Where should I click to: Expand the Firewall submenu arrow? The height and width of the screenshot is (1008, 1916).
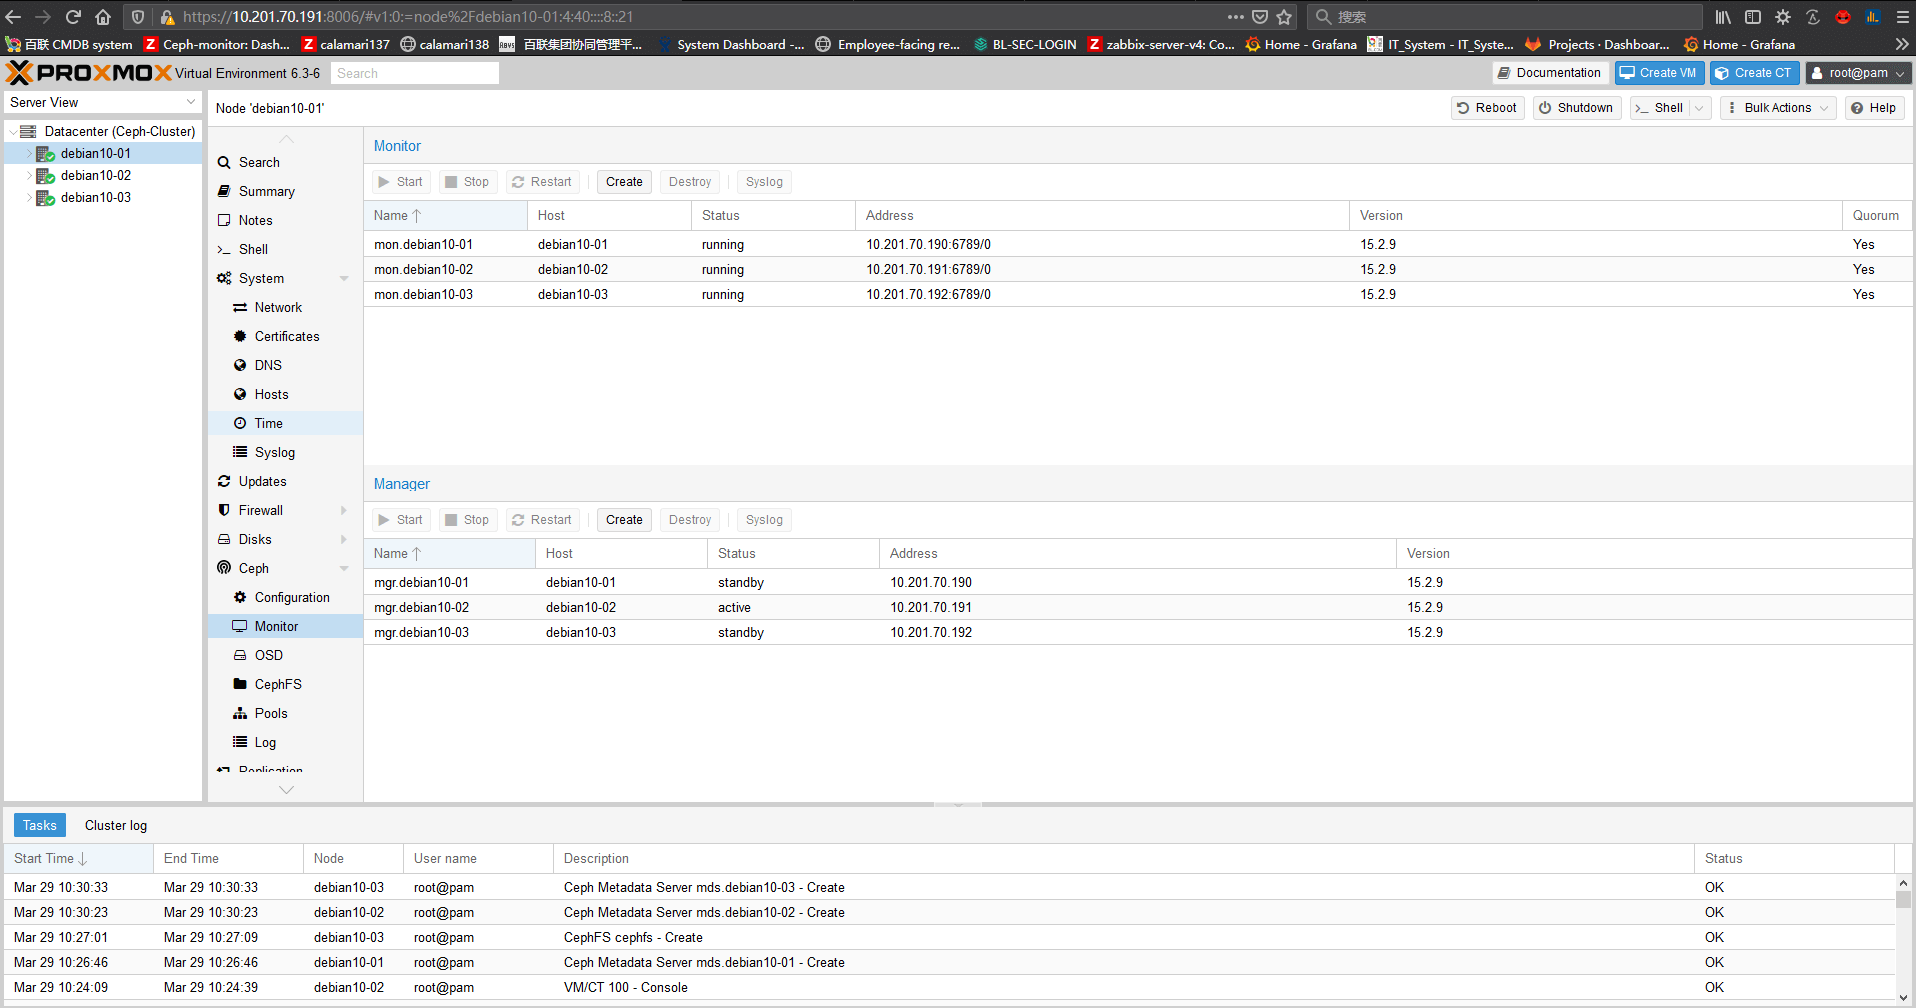click(344, 510)
